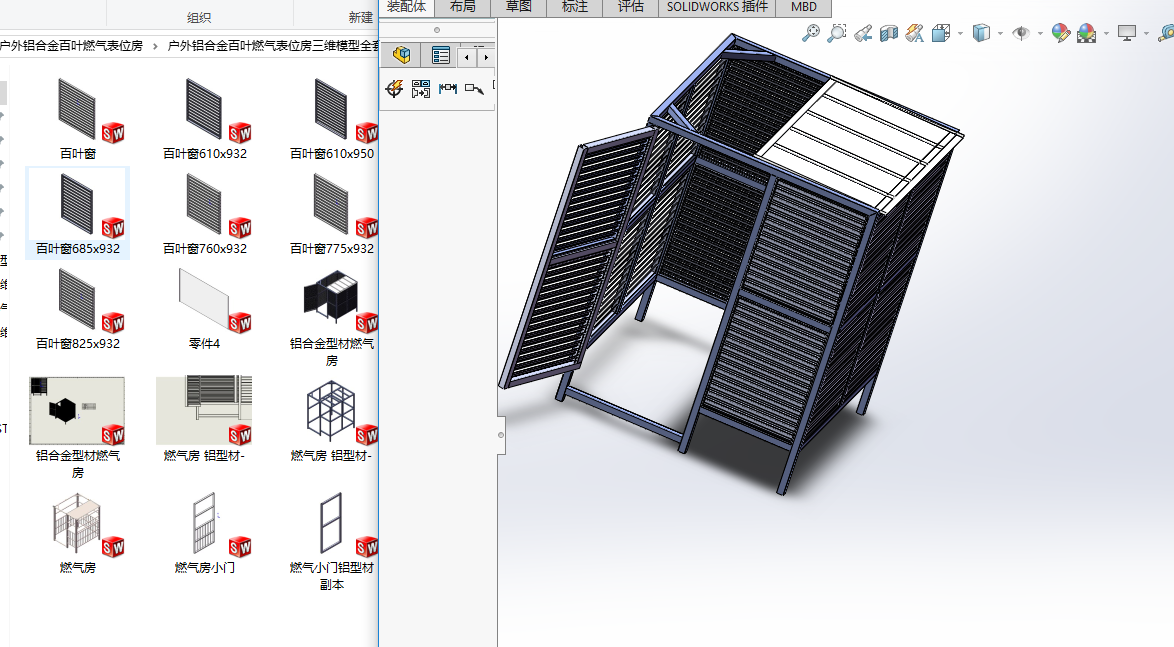Switch to the 评估 tab

630,7
